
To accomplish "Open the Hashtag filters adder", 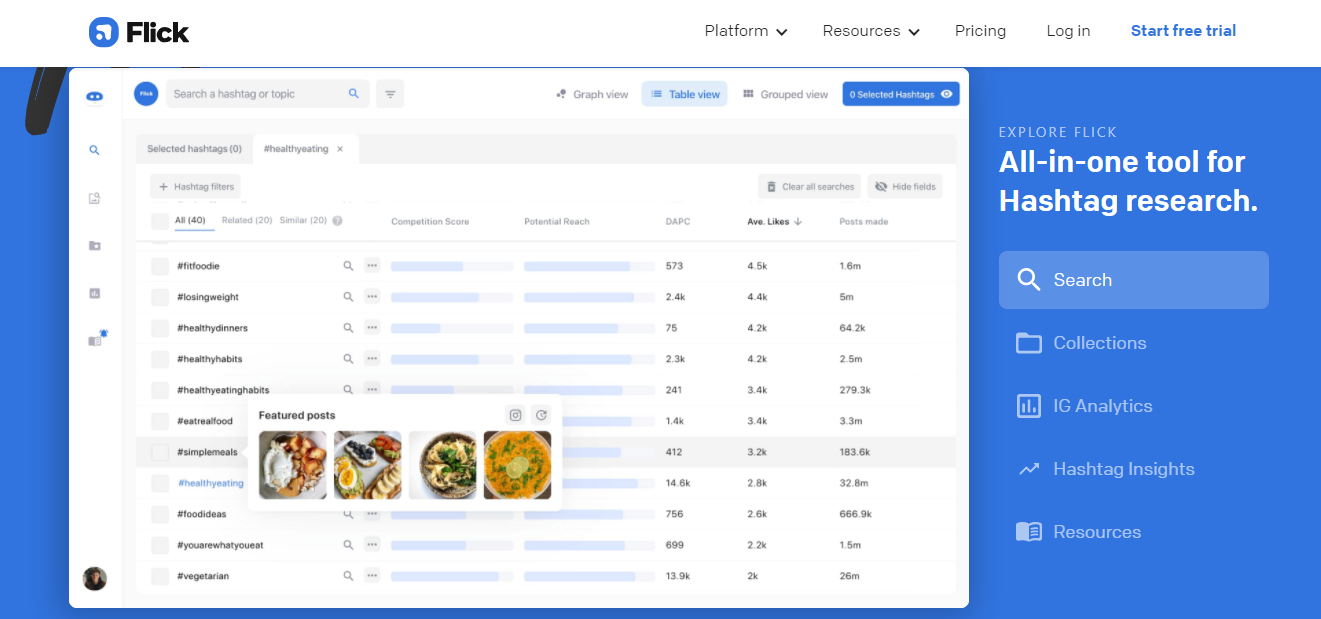I will point(196,186).
